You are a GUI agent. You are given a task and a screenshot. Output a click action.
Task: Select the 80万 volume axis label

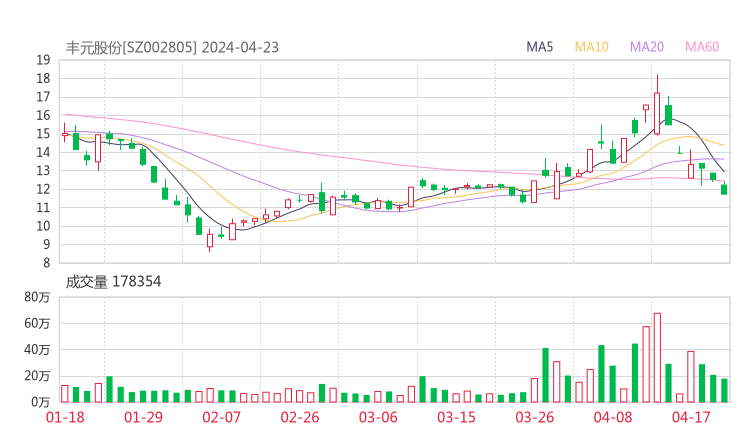(x=38, y=297)
